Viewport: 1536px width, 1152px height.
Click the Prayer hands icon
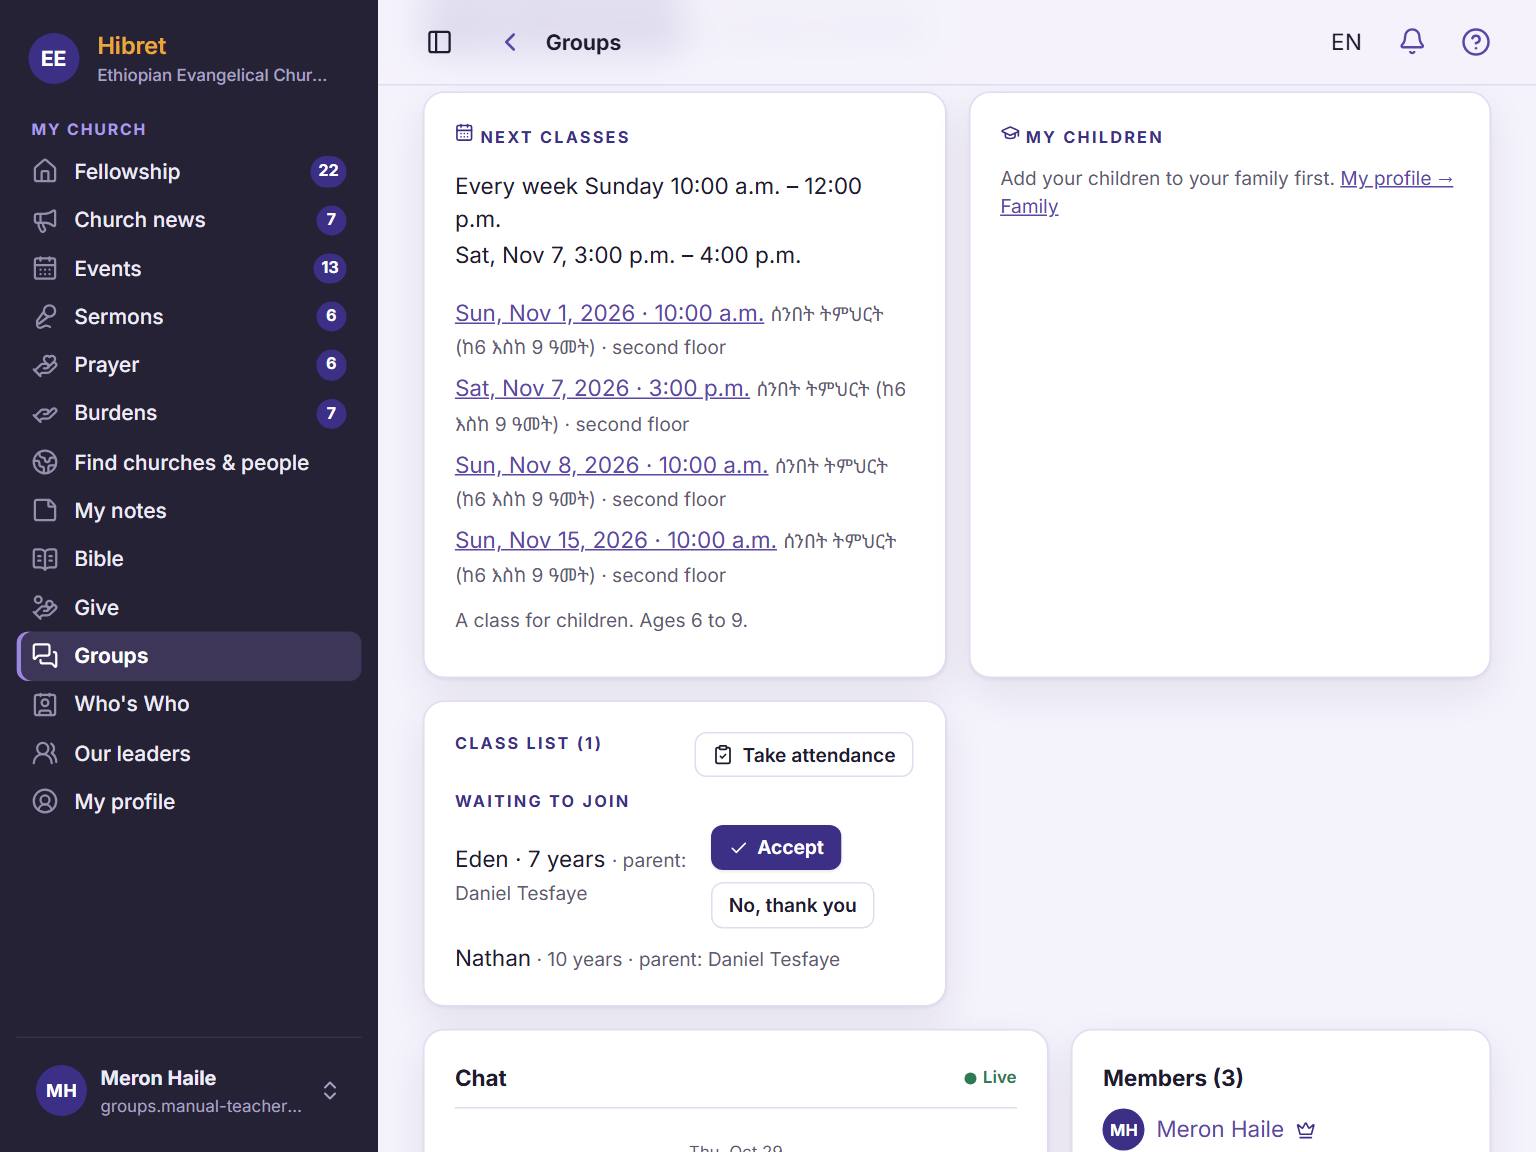tap(45, 365)
